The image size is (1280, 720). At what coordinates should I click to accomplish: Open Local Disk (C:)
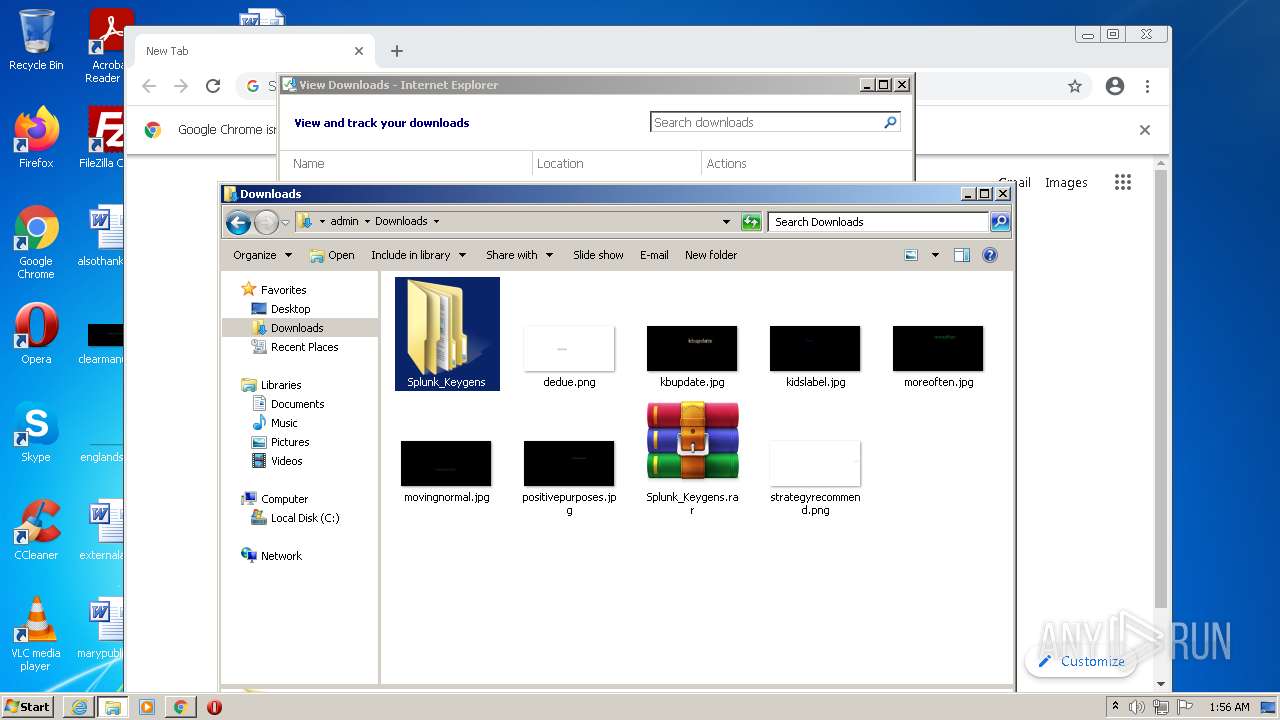click(x=305, y=518)
